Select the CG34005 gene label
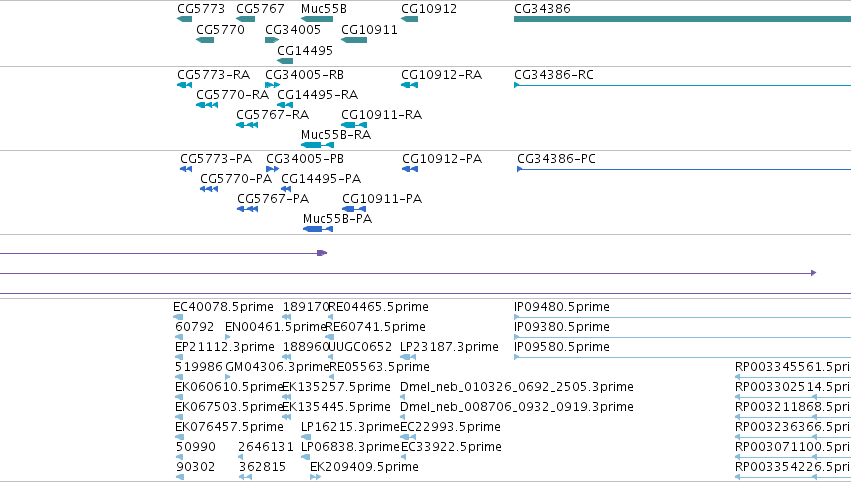This screenshot has width=851, height=482. pyautogui.click(x=293, y=29)
